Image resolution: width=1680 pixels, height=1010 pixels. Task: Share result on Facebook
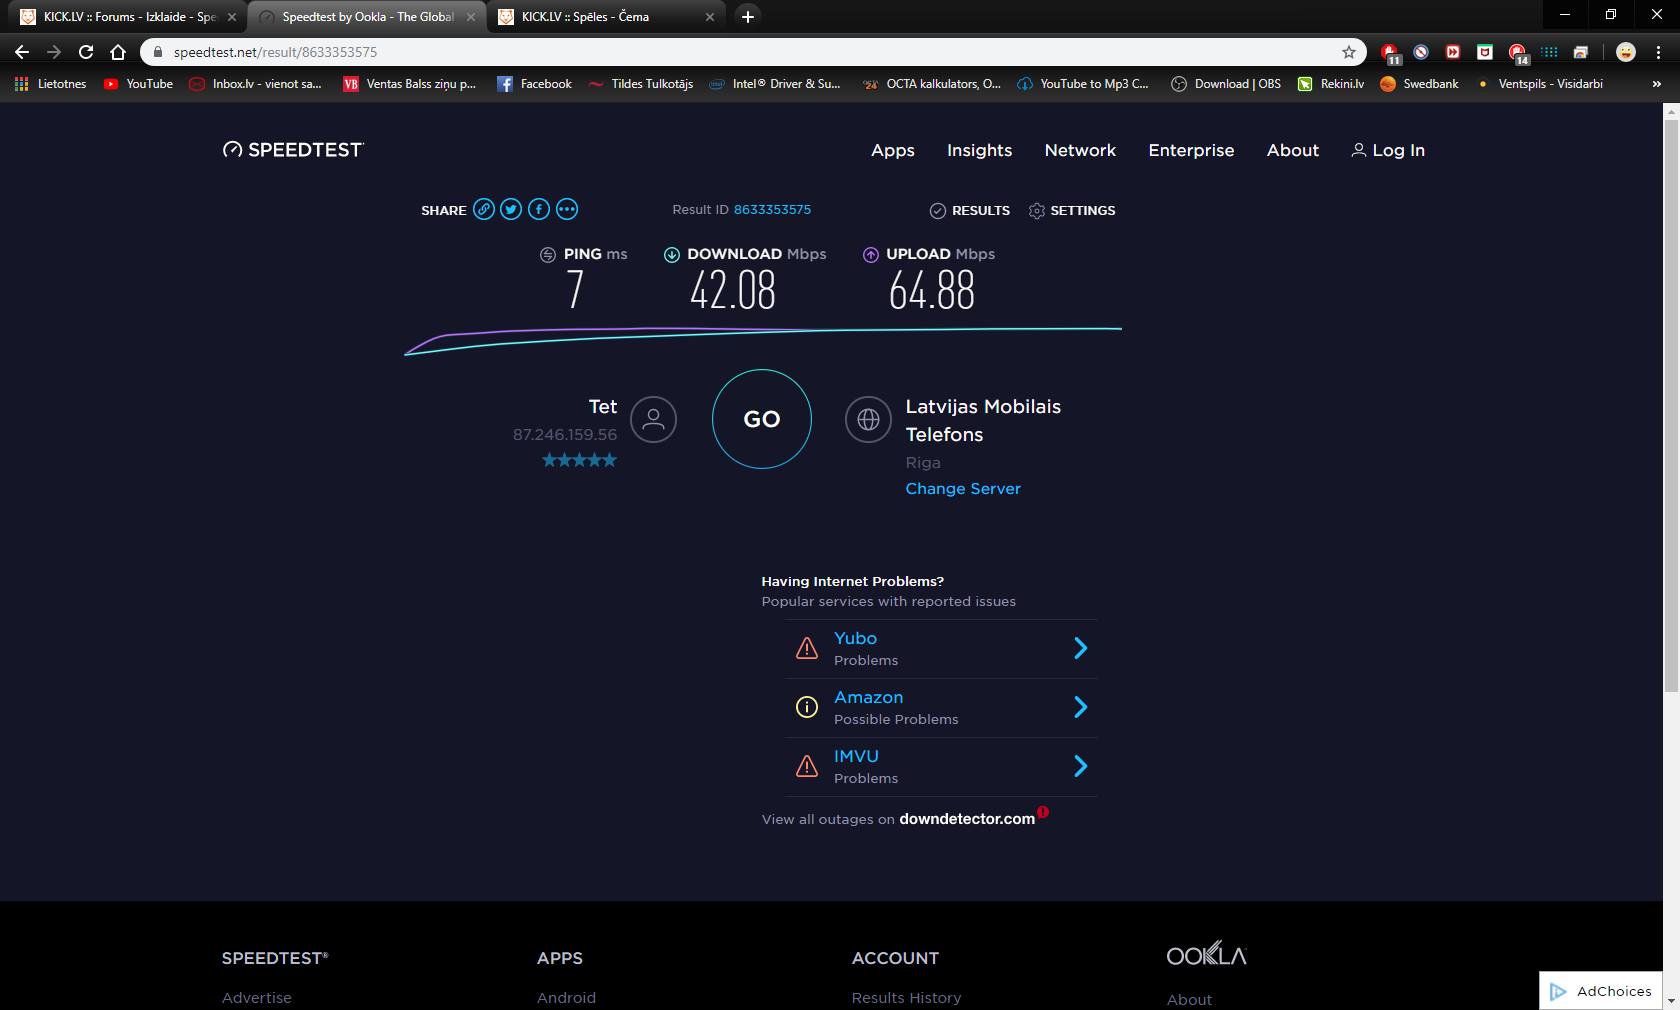pyautogui.click(x=539, y=209)
